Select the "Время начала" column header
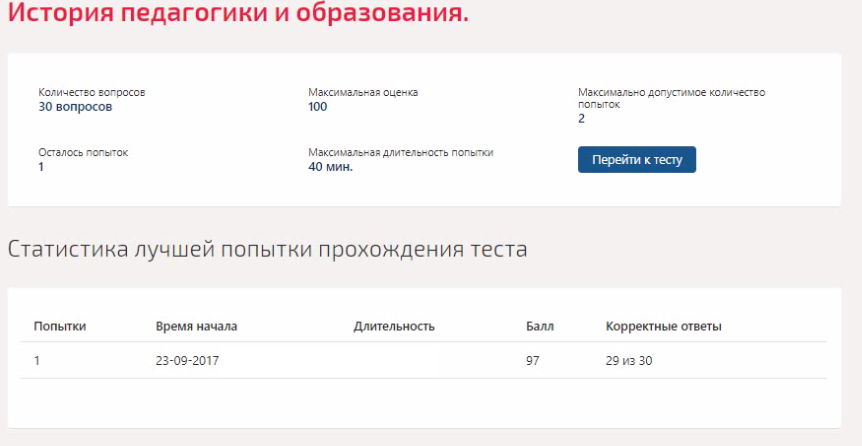This screenshot has width=862, height=446. click(196, 326)
